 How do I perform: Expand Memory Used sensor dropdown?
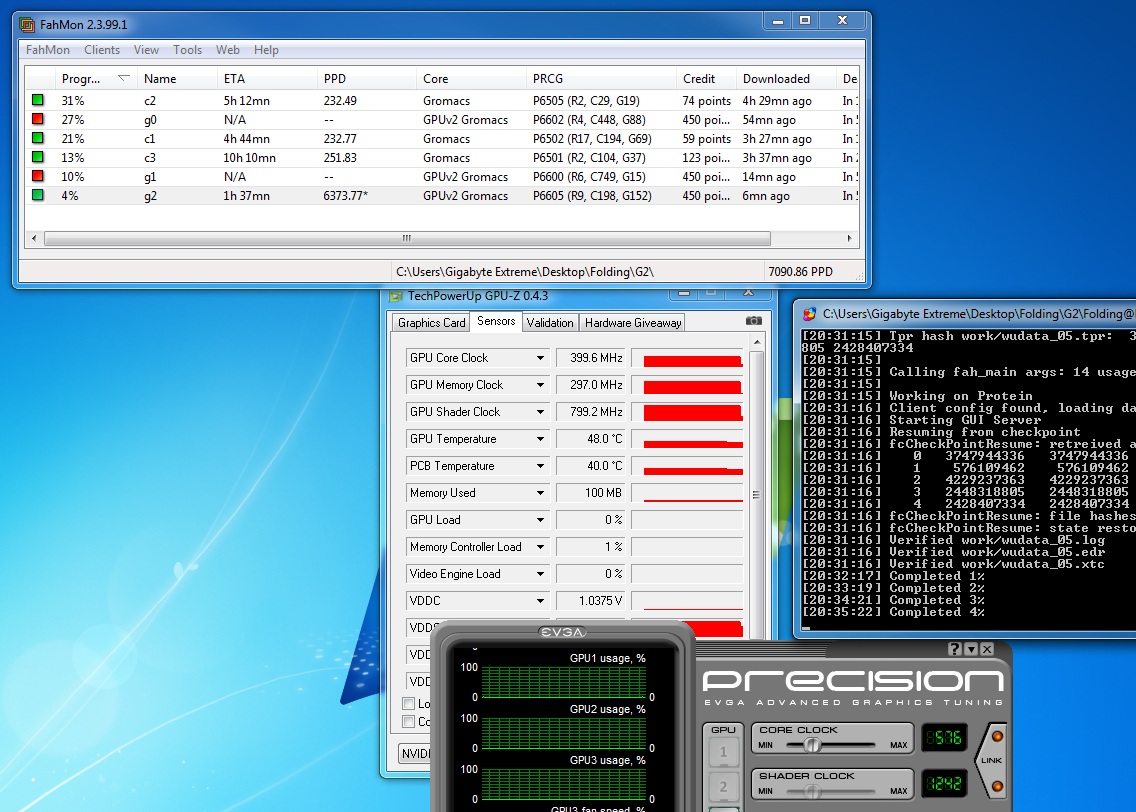(540, 493)
